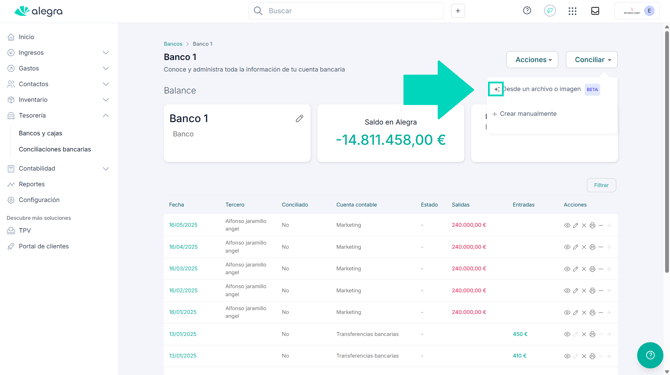Open Configuración in sidebar

[39, 200]
